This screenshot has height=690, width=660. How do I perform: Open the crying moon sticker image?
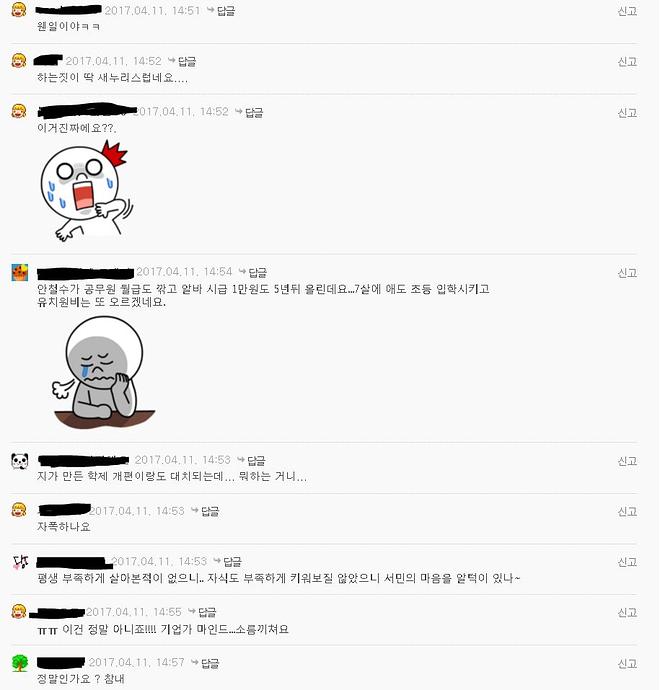[x=85, y=191]
